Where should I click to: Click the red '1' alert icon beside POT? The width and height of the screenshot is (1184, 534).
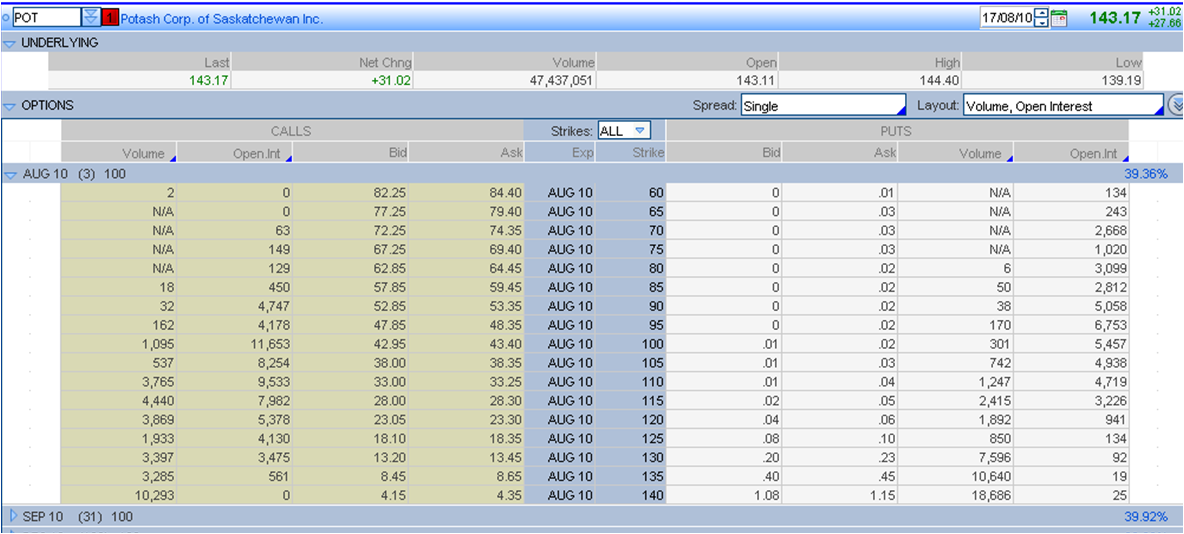109,17
